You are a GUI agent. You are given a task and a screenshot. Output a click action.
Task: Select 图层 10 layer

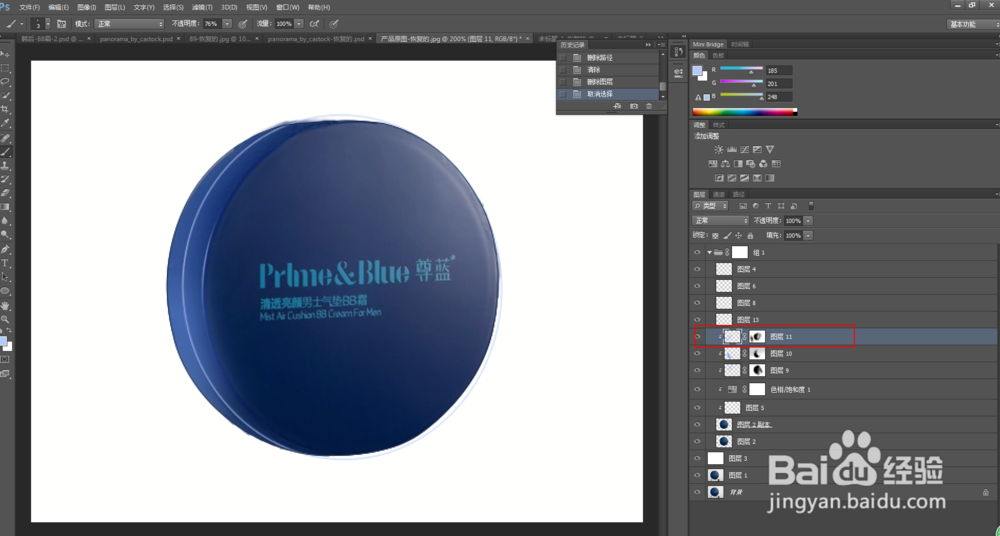844,353
